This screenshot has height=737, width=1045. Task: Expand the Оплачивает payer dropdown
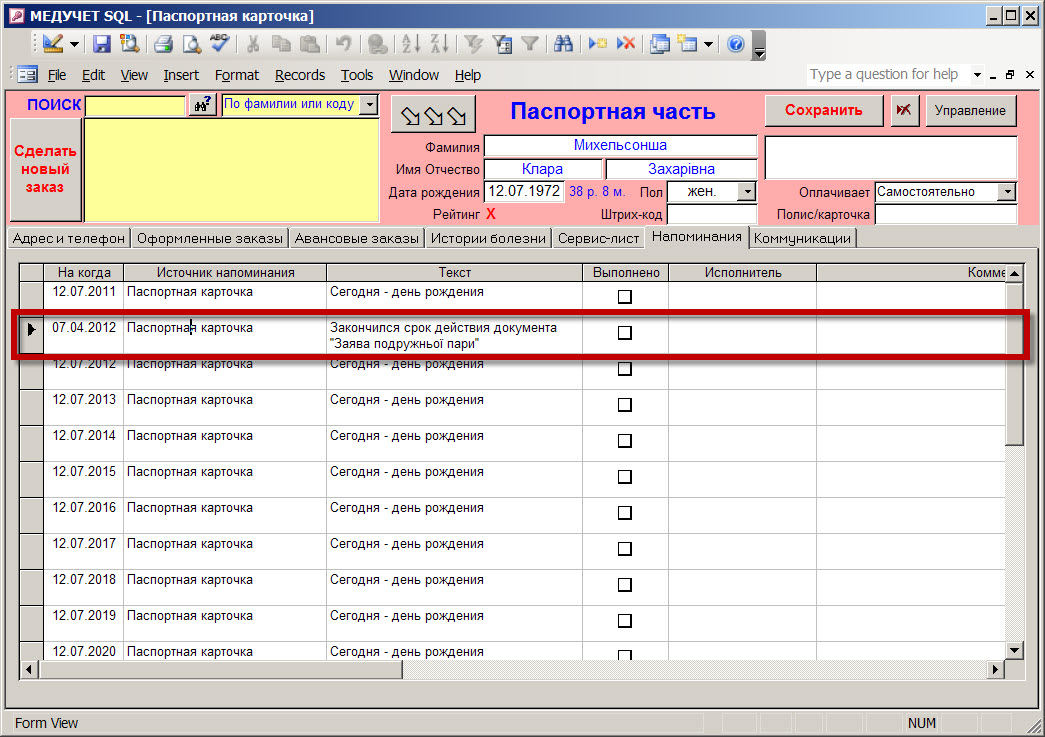pyautogui.click(x=1007, y=192)
